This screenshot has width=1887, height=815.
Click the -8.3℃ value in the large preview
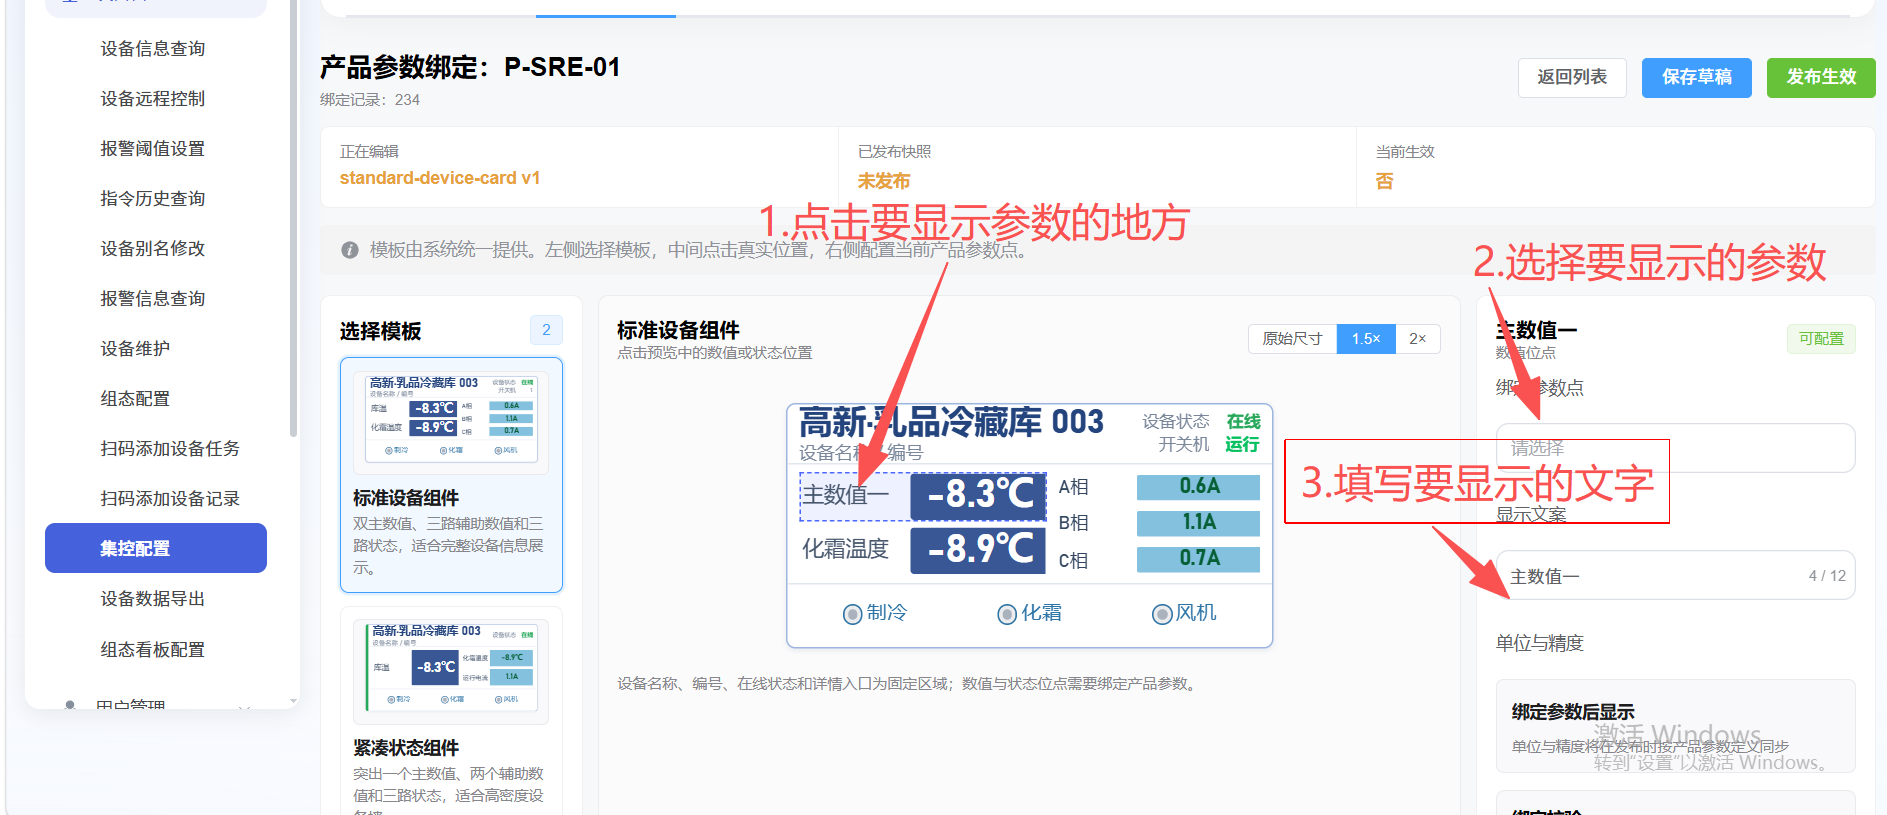[x=978, y=495]
